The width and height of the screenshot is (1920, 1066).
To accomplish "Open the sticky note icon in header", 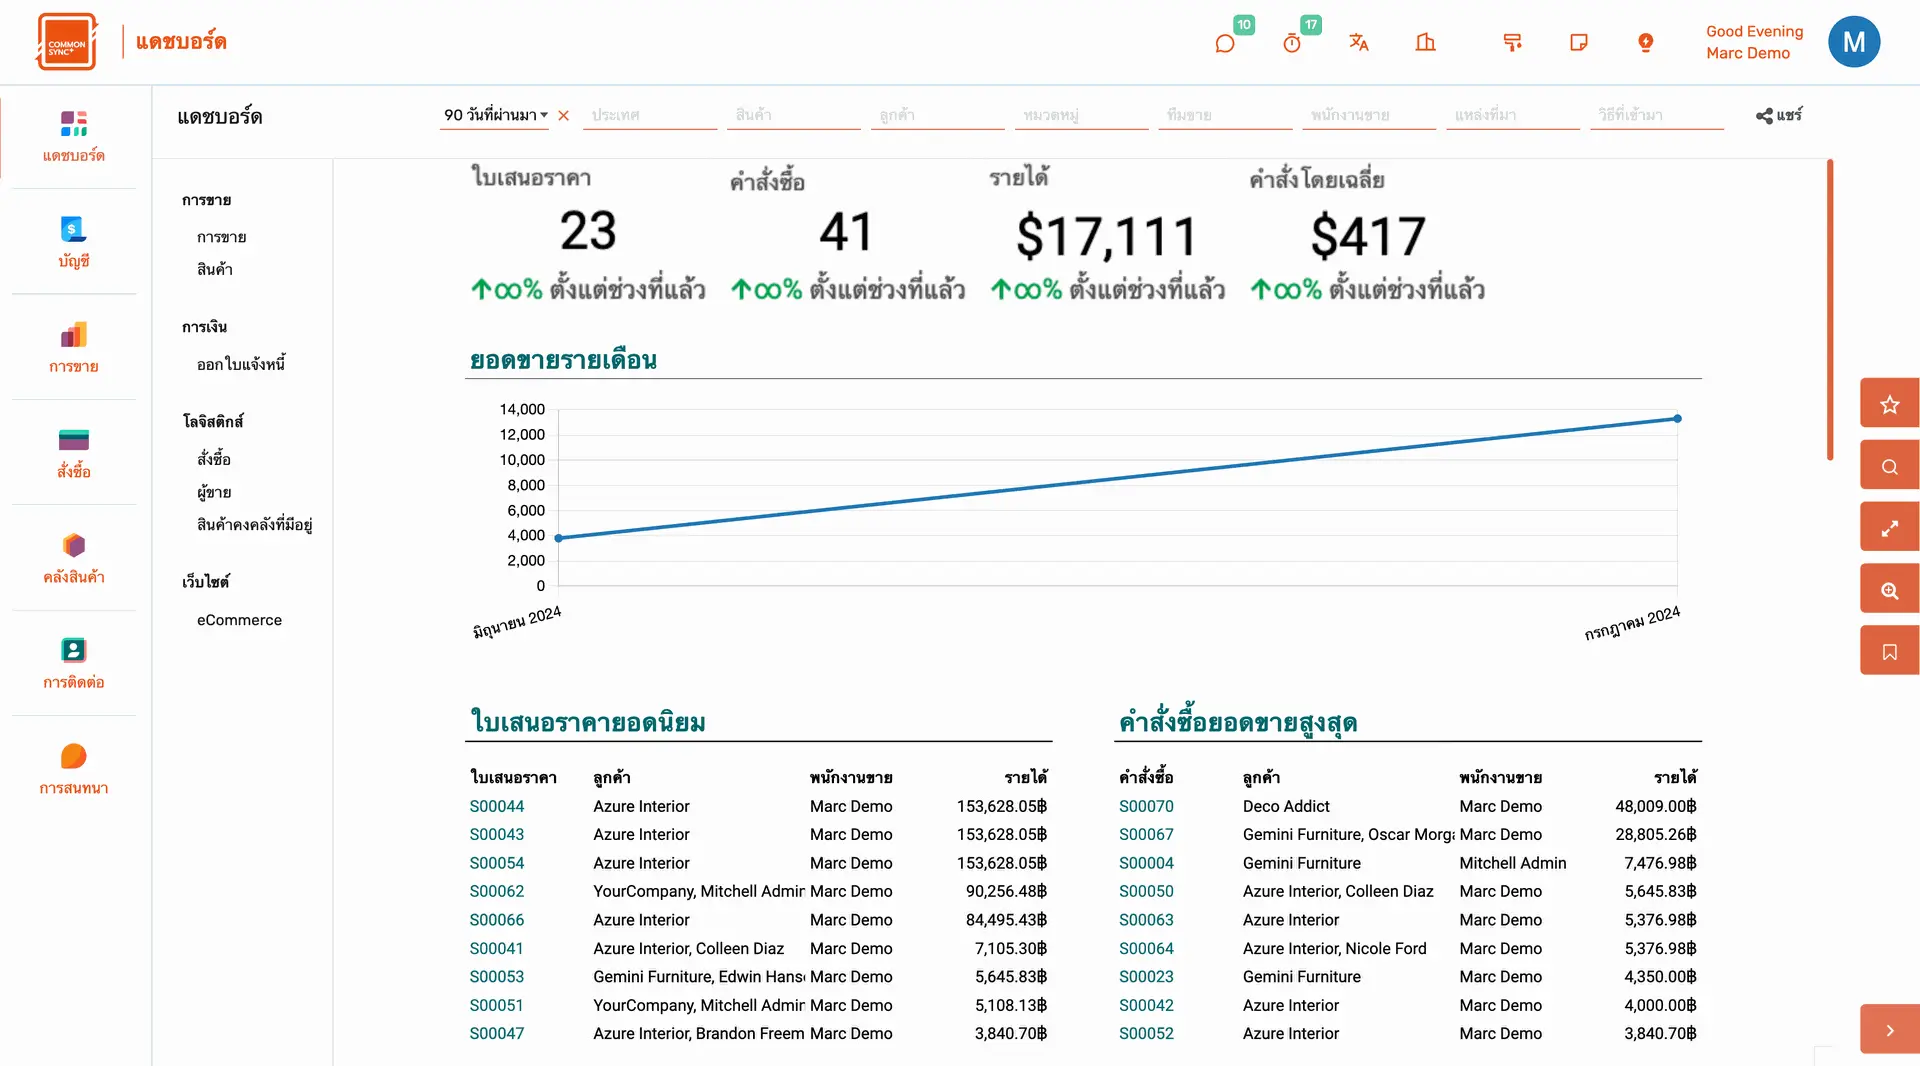I will [1579, 42].
